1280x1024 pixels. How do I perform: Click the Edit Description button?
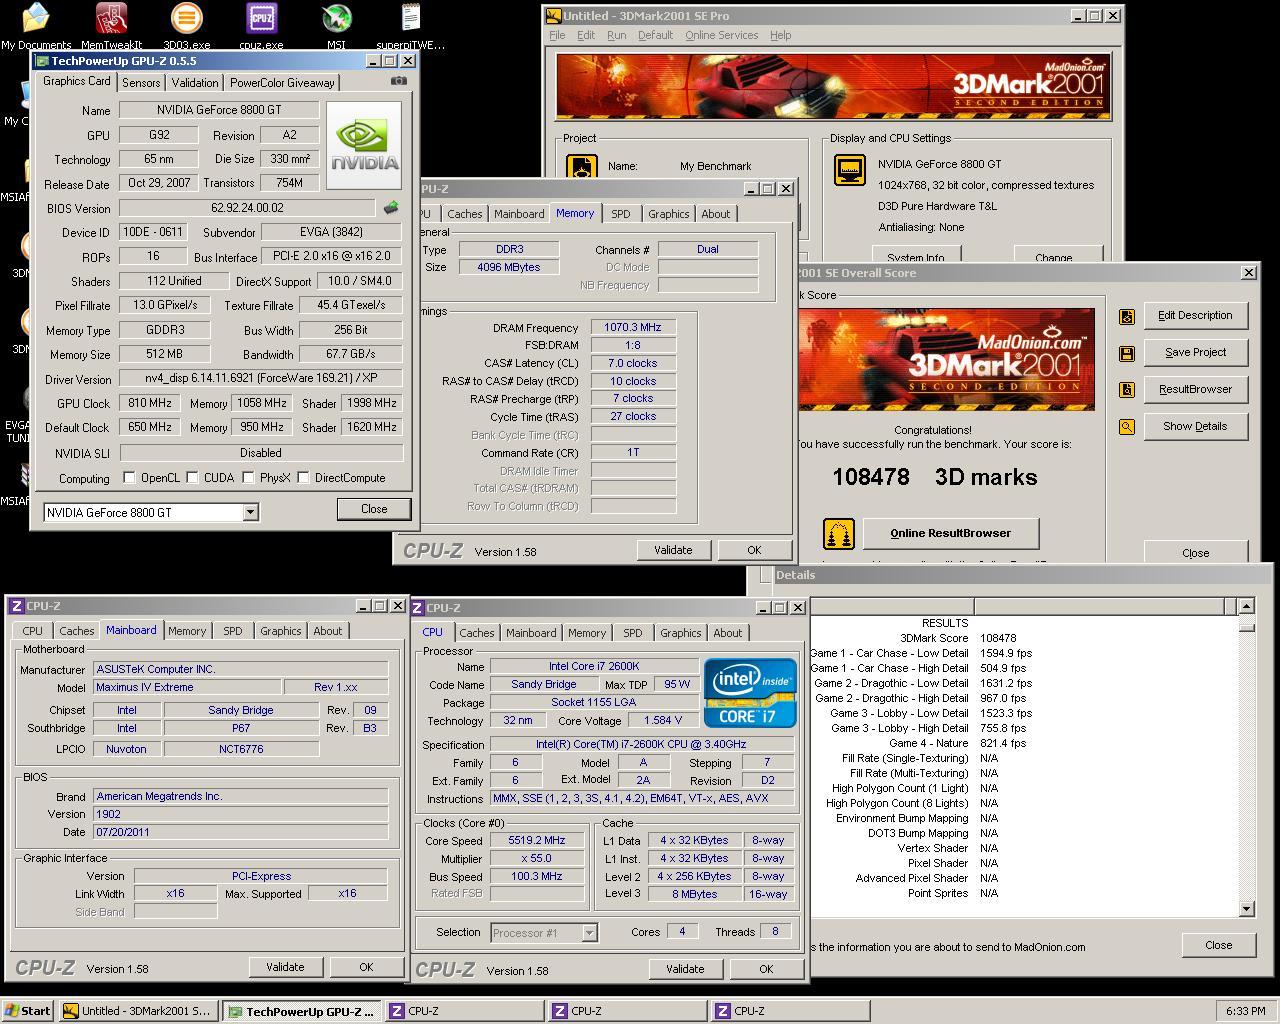1195,316
